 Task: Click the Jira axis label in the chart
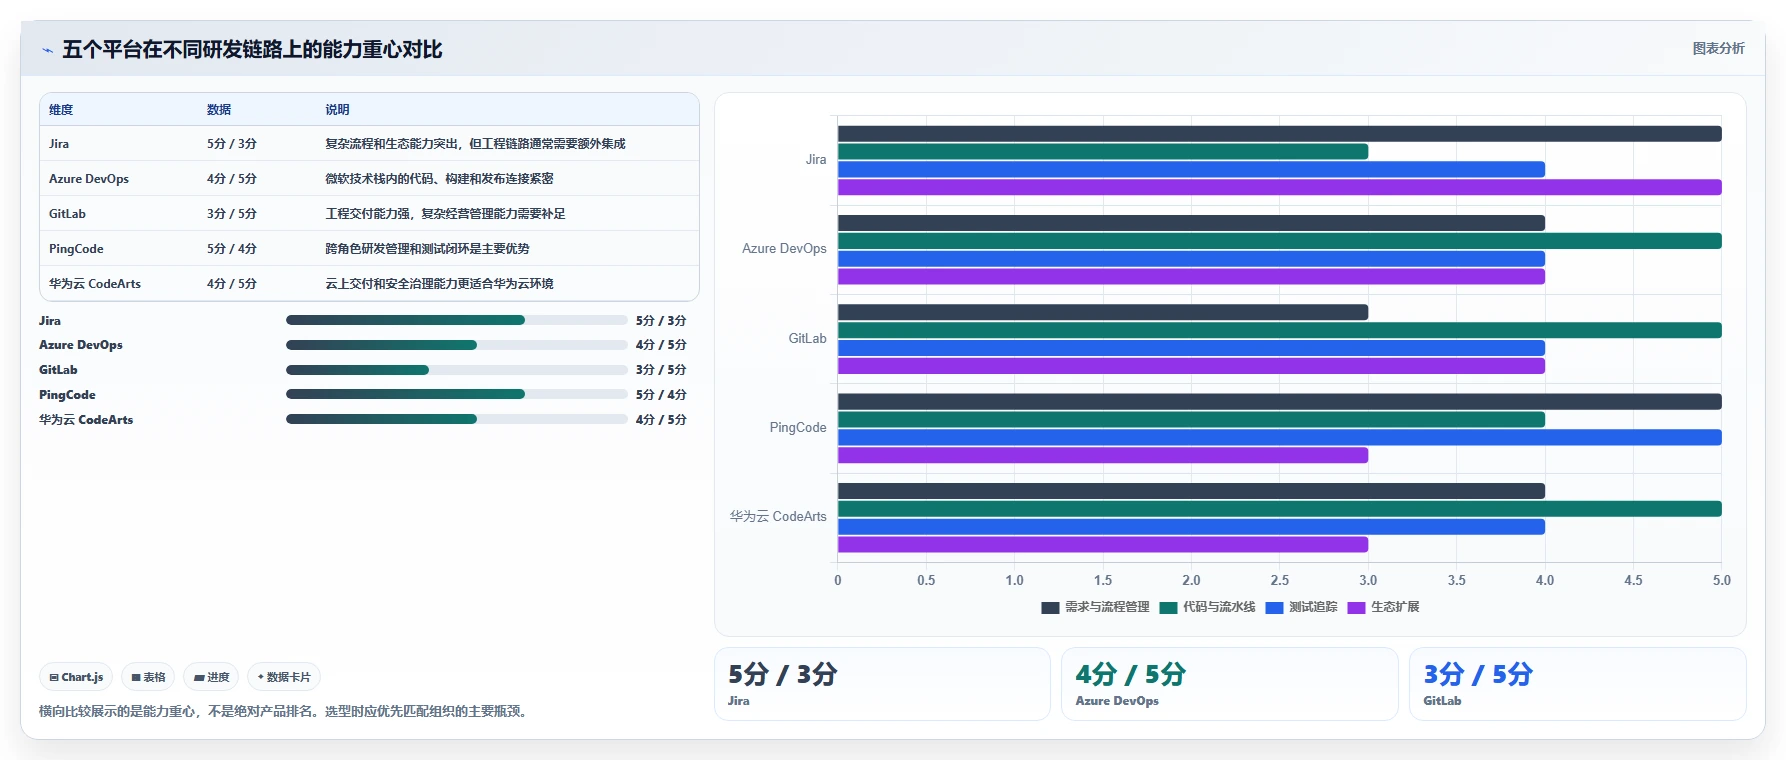[816, 160]
